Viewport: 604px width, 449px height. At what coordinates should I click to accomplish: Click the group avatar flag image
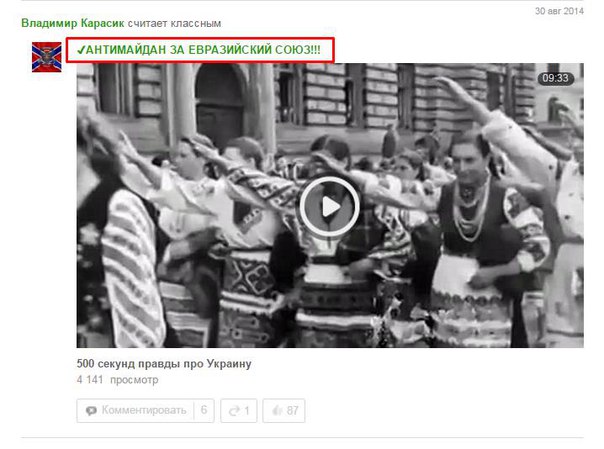(x=47, y=57)
